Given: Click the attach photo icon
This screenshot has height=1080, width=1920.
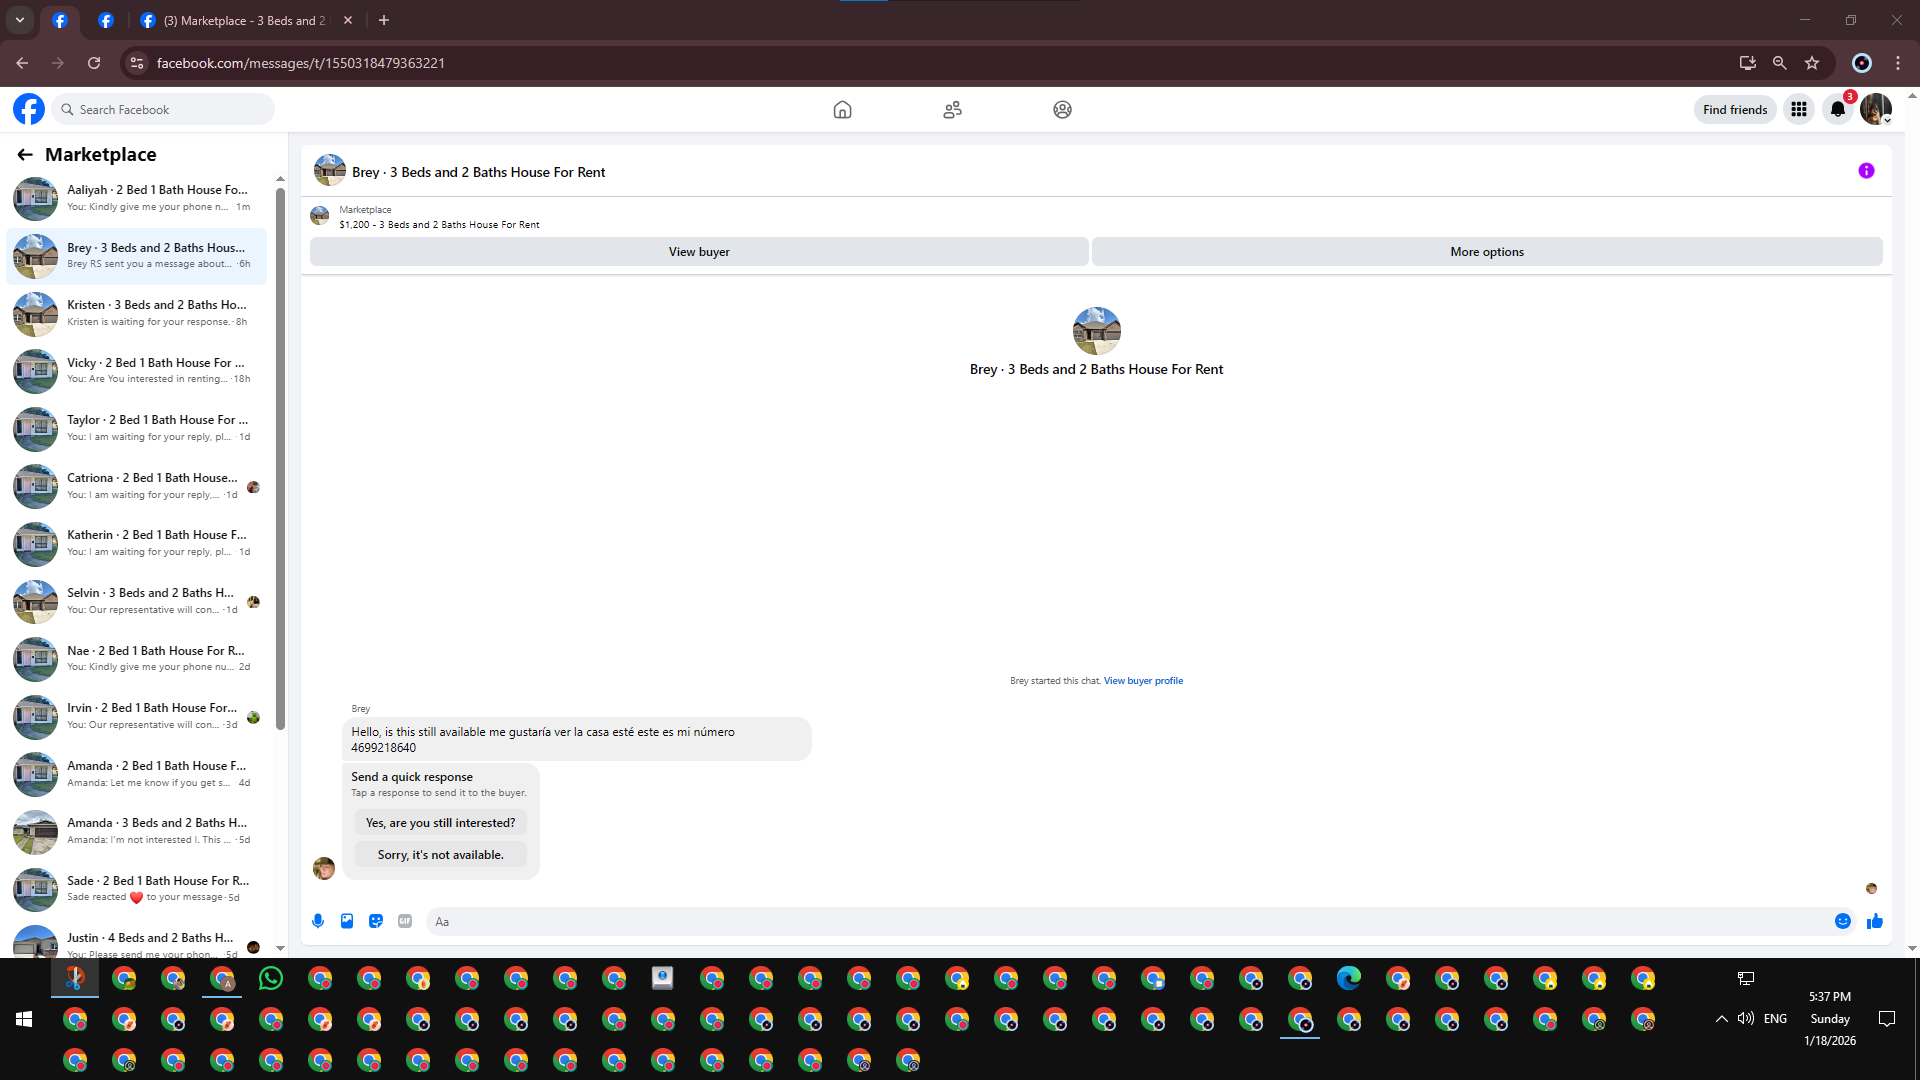Looking at the screenshot, I should 347,921.
